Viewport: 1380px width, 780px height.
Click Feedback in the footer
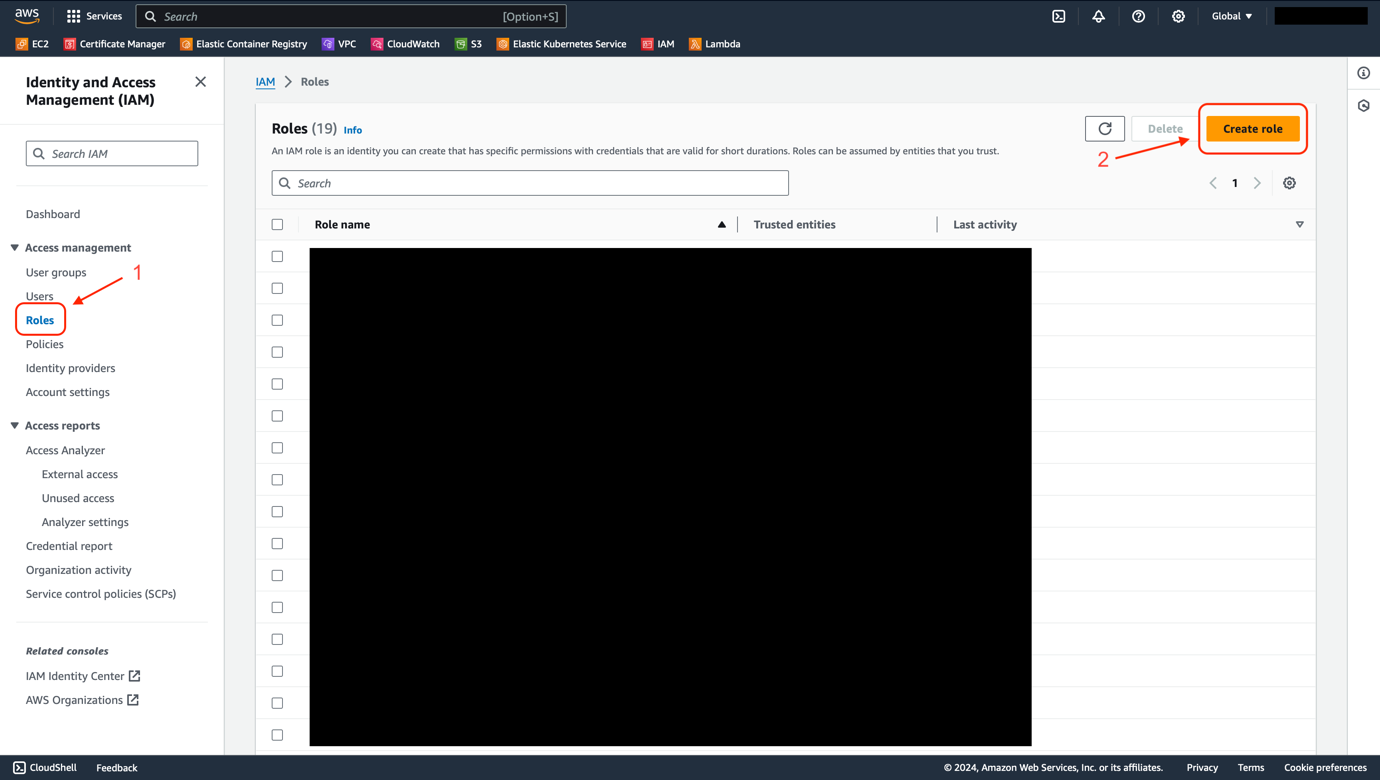[x=117, y=768]
